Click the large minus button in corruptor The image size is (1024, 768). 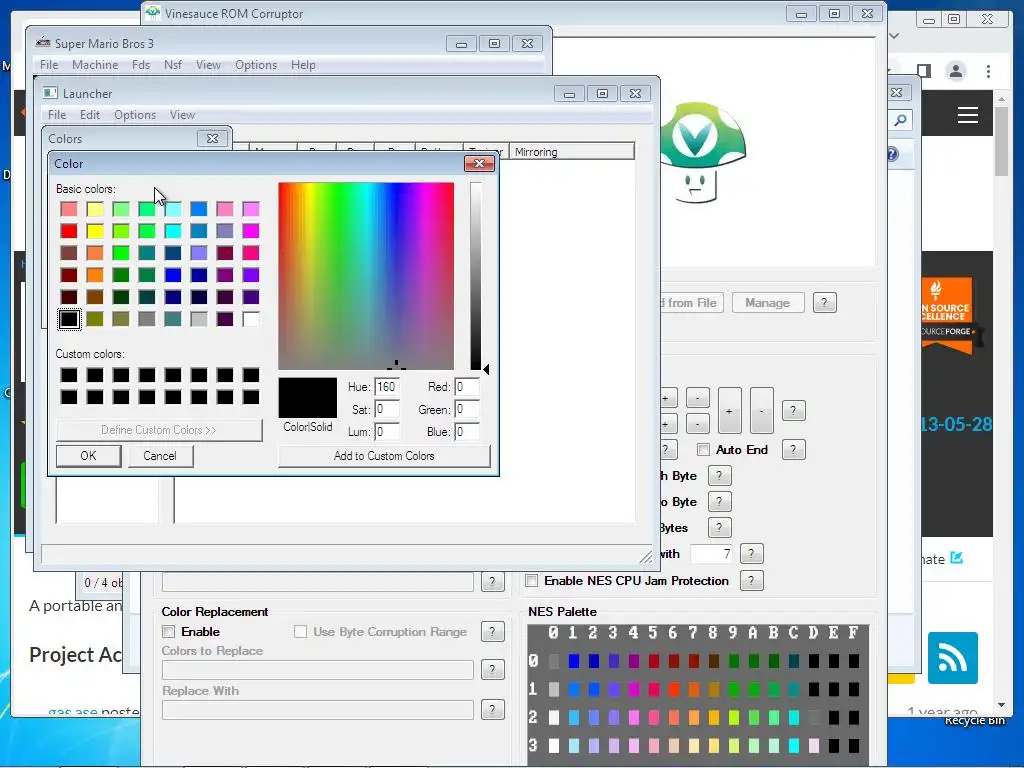tap(761, 411)
